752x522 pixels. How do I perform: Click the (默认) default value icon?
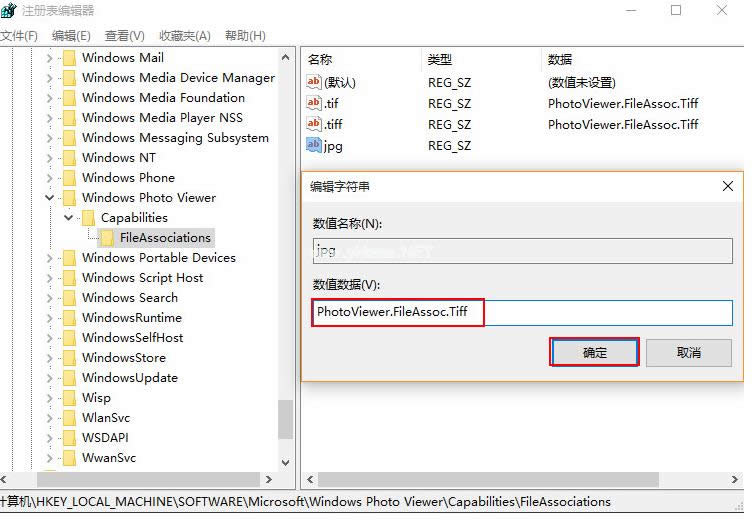(314, 82)
